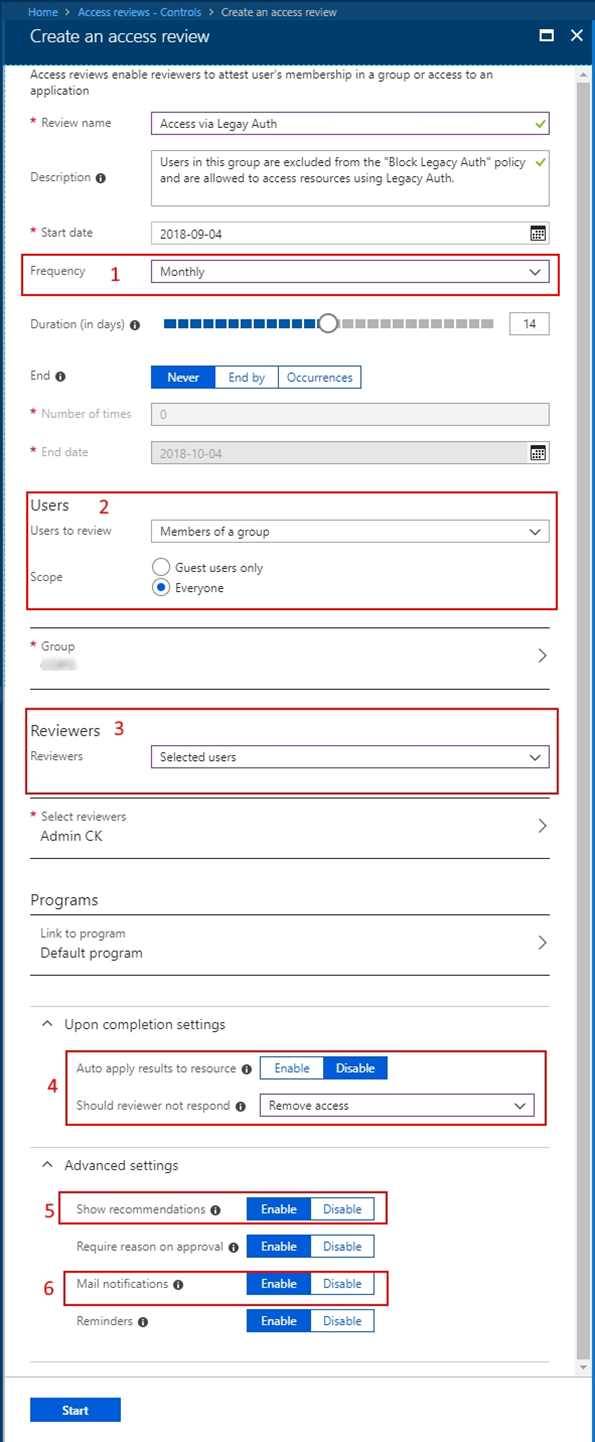Click the Should reviewer not respond info icon
The width and height of the screenshot is (595, 1442).
coord(240,1106)
